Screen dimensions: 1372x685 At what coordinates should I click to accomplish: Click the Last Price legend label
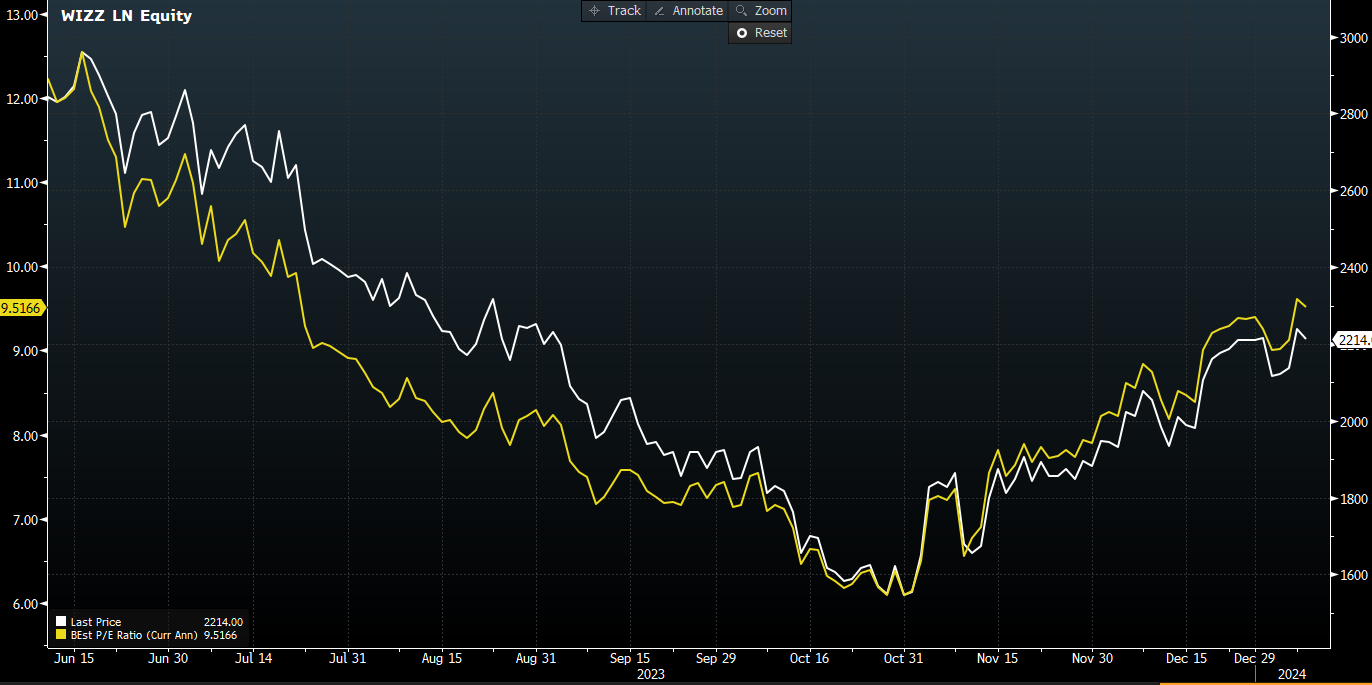(x=96, y=622)
